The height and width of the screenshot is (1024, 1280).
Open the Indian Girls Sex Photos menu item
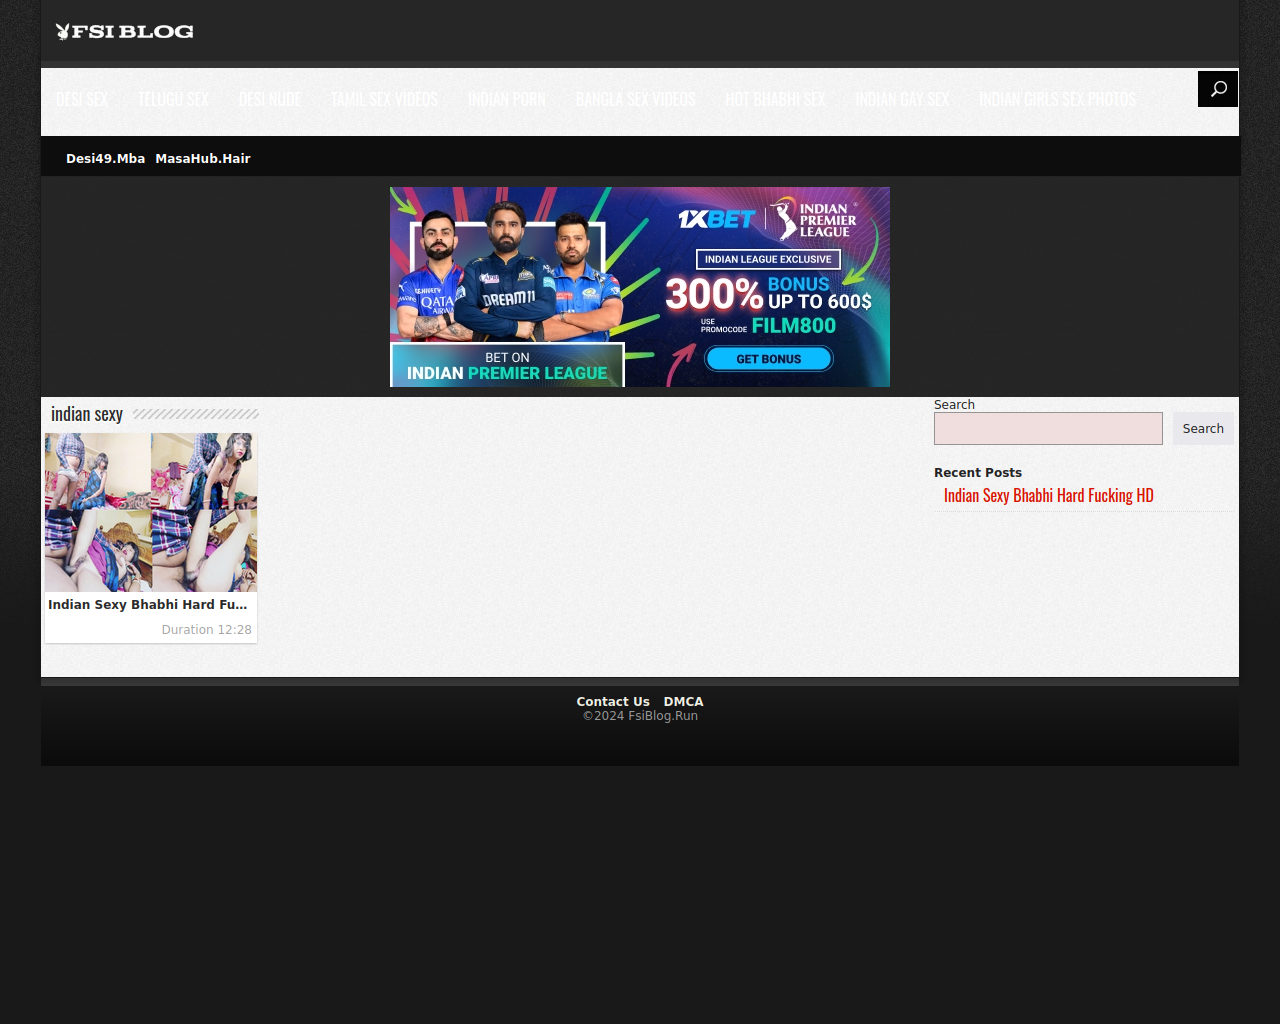(x=1057, y=99)
